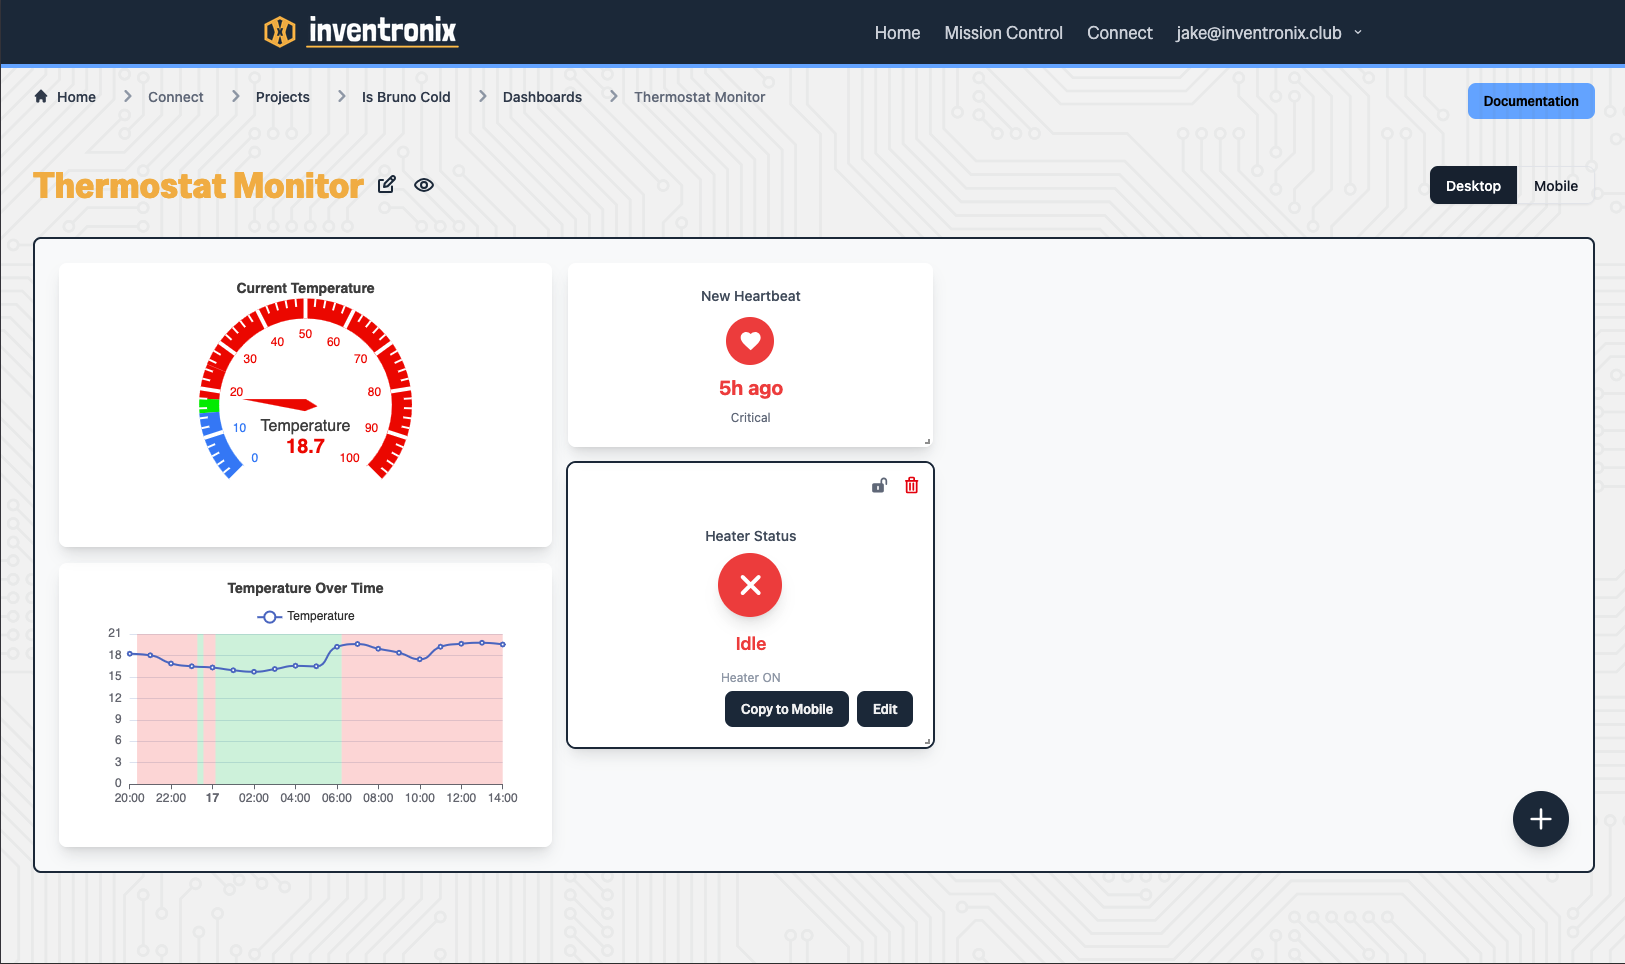Image resolution: width=1625 pixels, height=964 pixels.
Task: Toggle the unlock icon on Heater Status widget
Action: pos(879,484)
